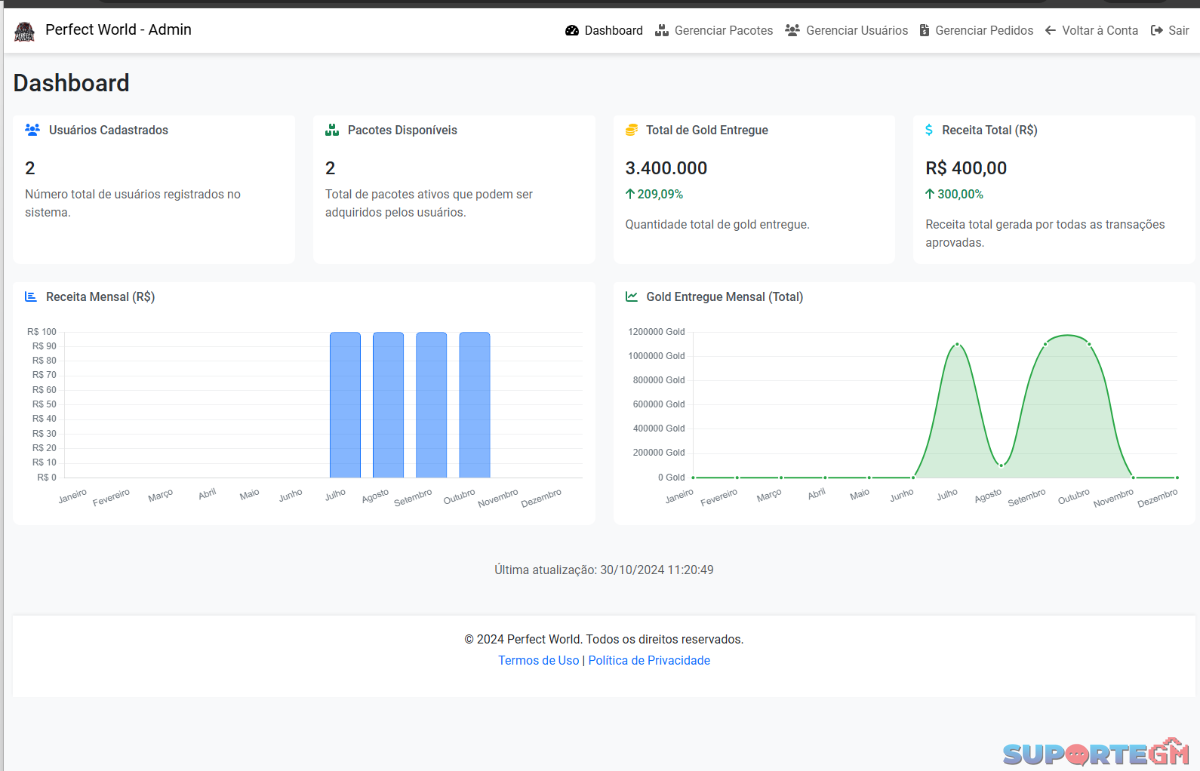The width and height of the screenshot is (1200, 771).
Task: Click the green up arrow beside 300,00%
Action: [930, 194]
